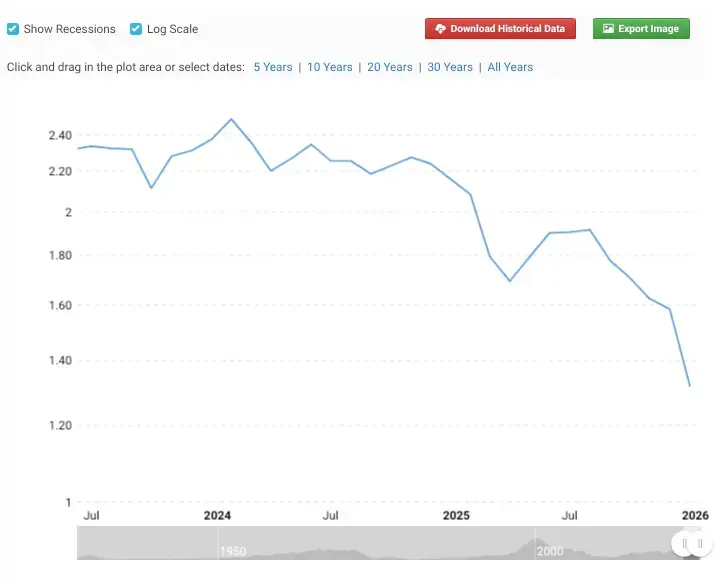Screen dimensions: 720x587
Task: Click the chart line's highest peak above 2.40
Action: point(231,119)
